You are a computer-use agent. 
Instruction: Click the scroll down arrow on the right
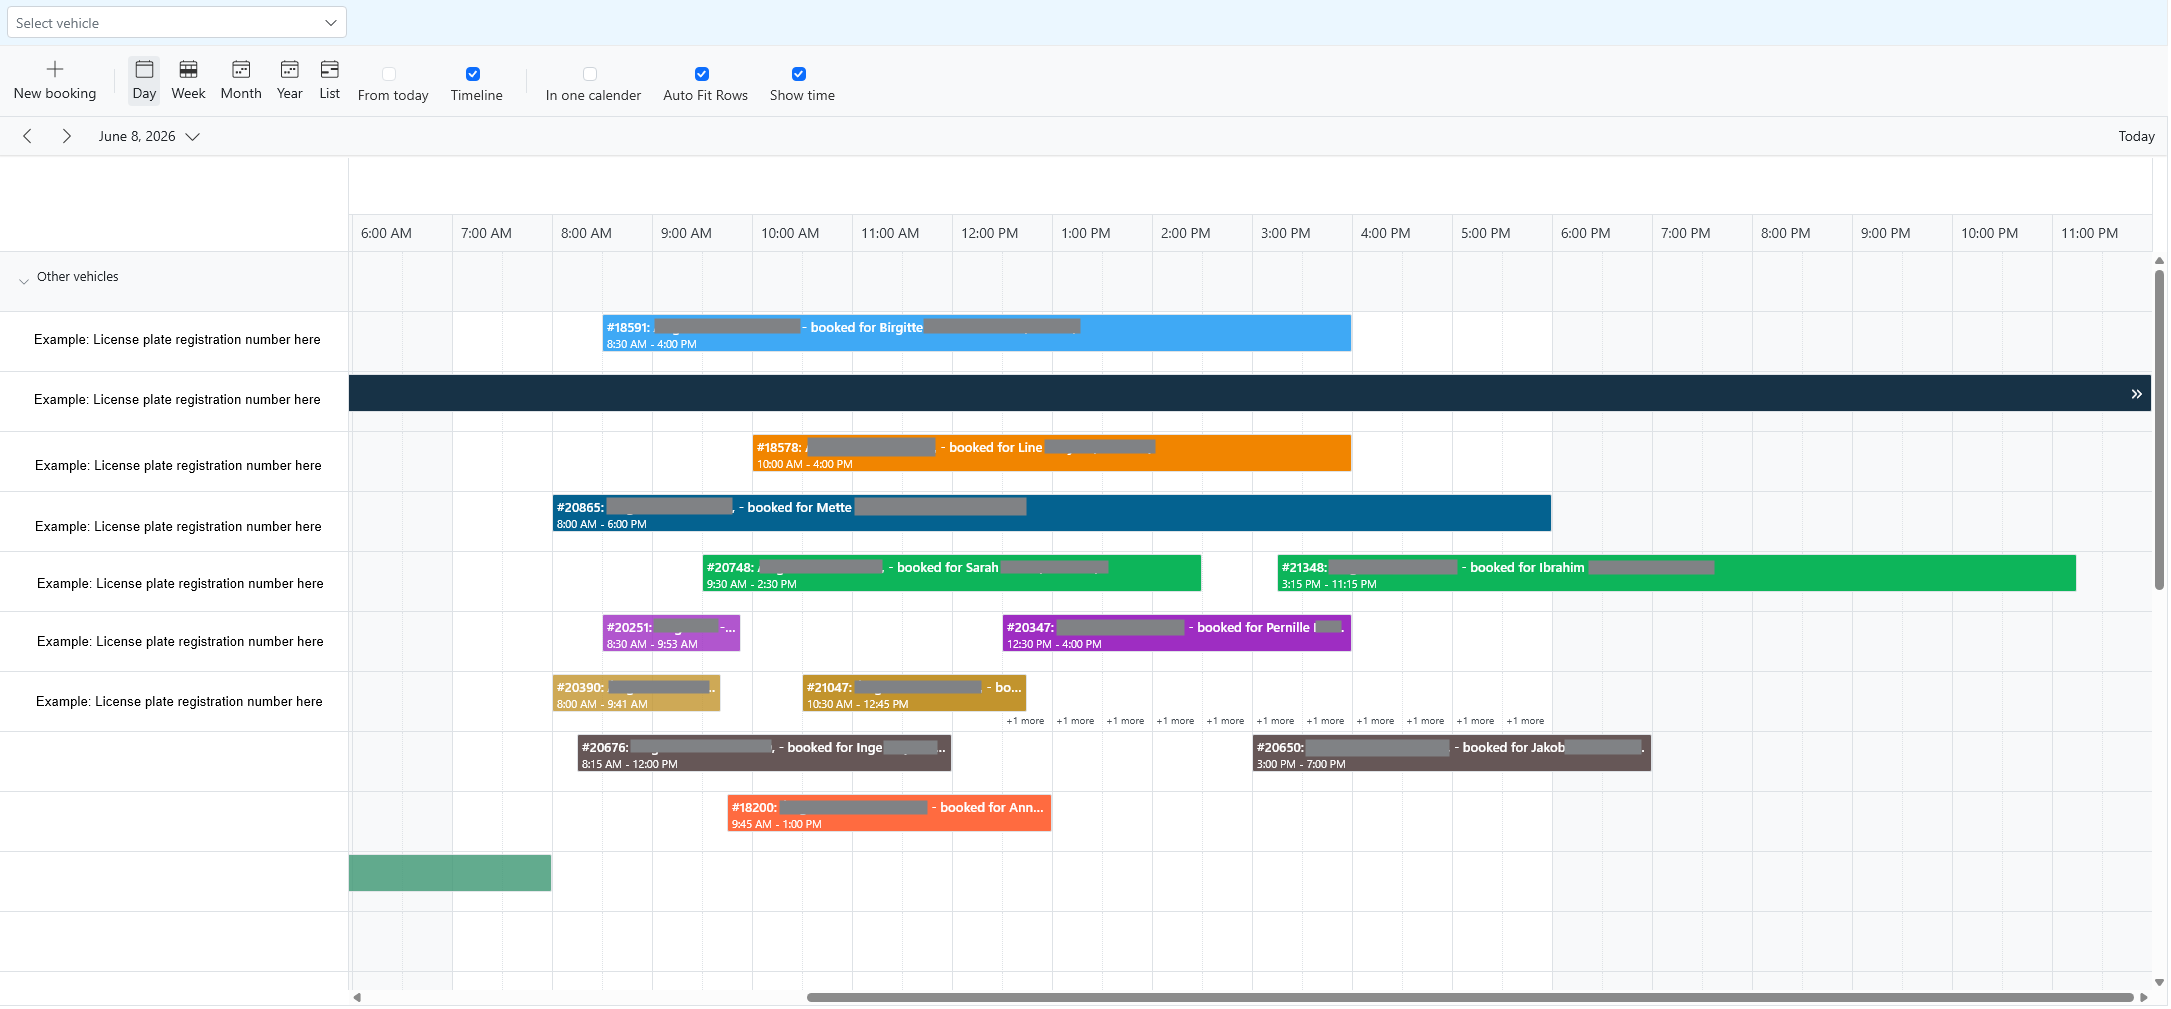2160,983
